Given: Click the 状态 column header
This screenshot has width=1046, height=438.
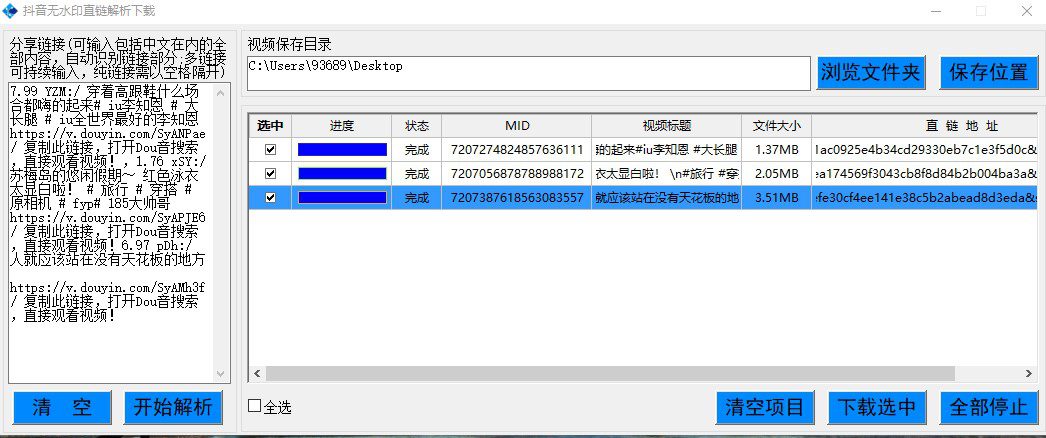Looking at the screenshot, I should (x=416, y=126).
